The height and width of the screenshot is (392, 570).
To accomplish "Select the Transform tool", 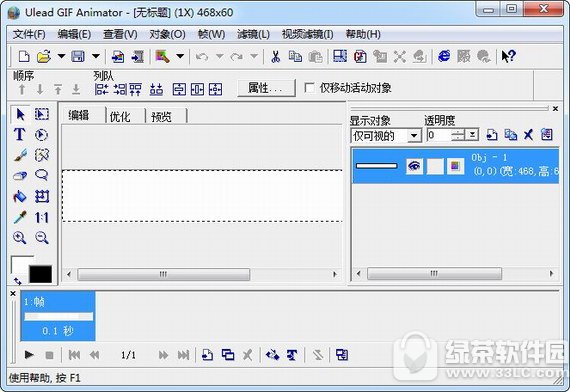I will tap(42, 197).
